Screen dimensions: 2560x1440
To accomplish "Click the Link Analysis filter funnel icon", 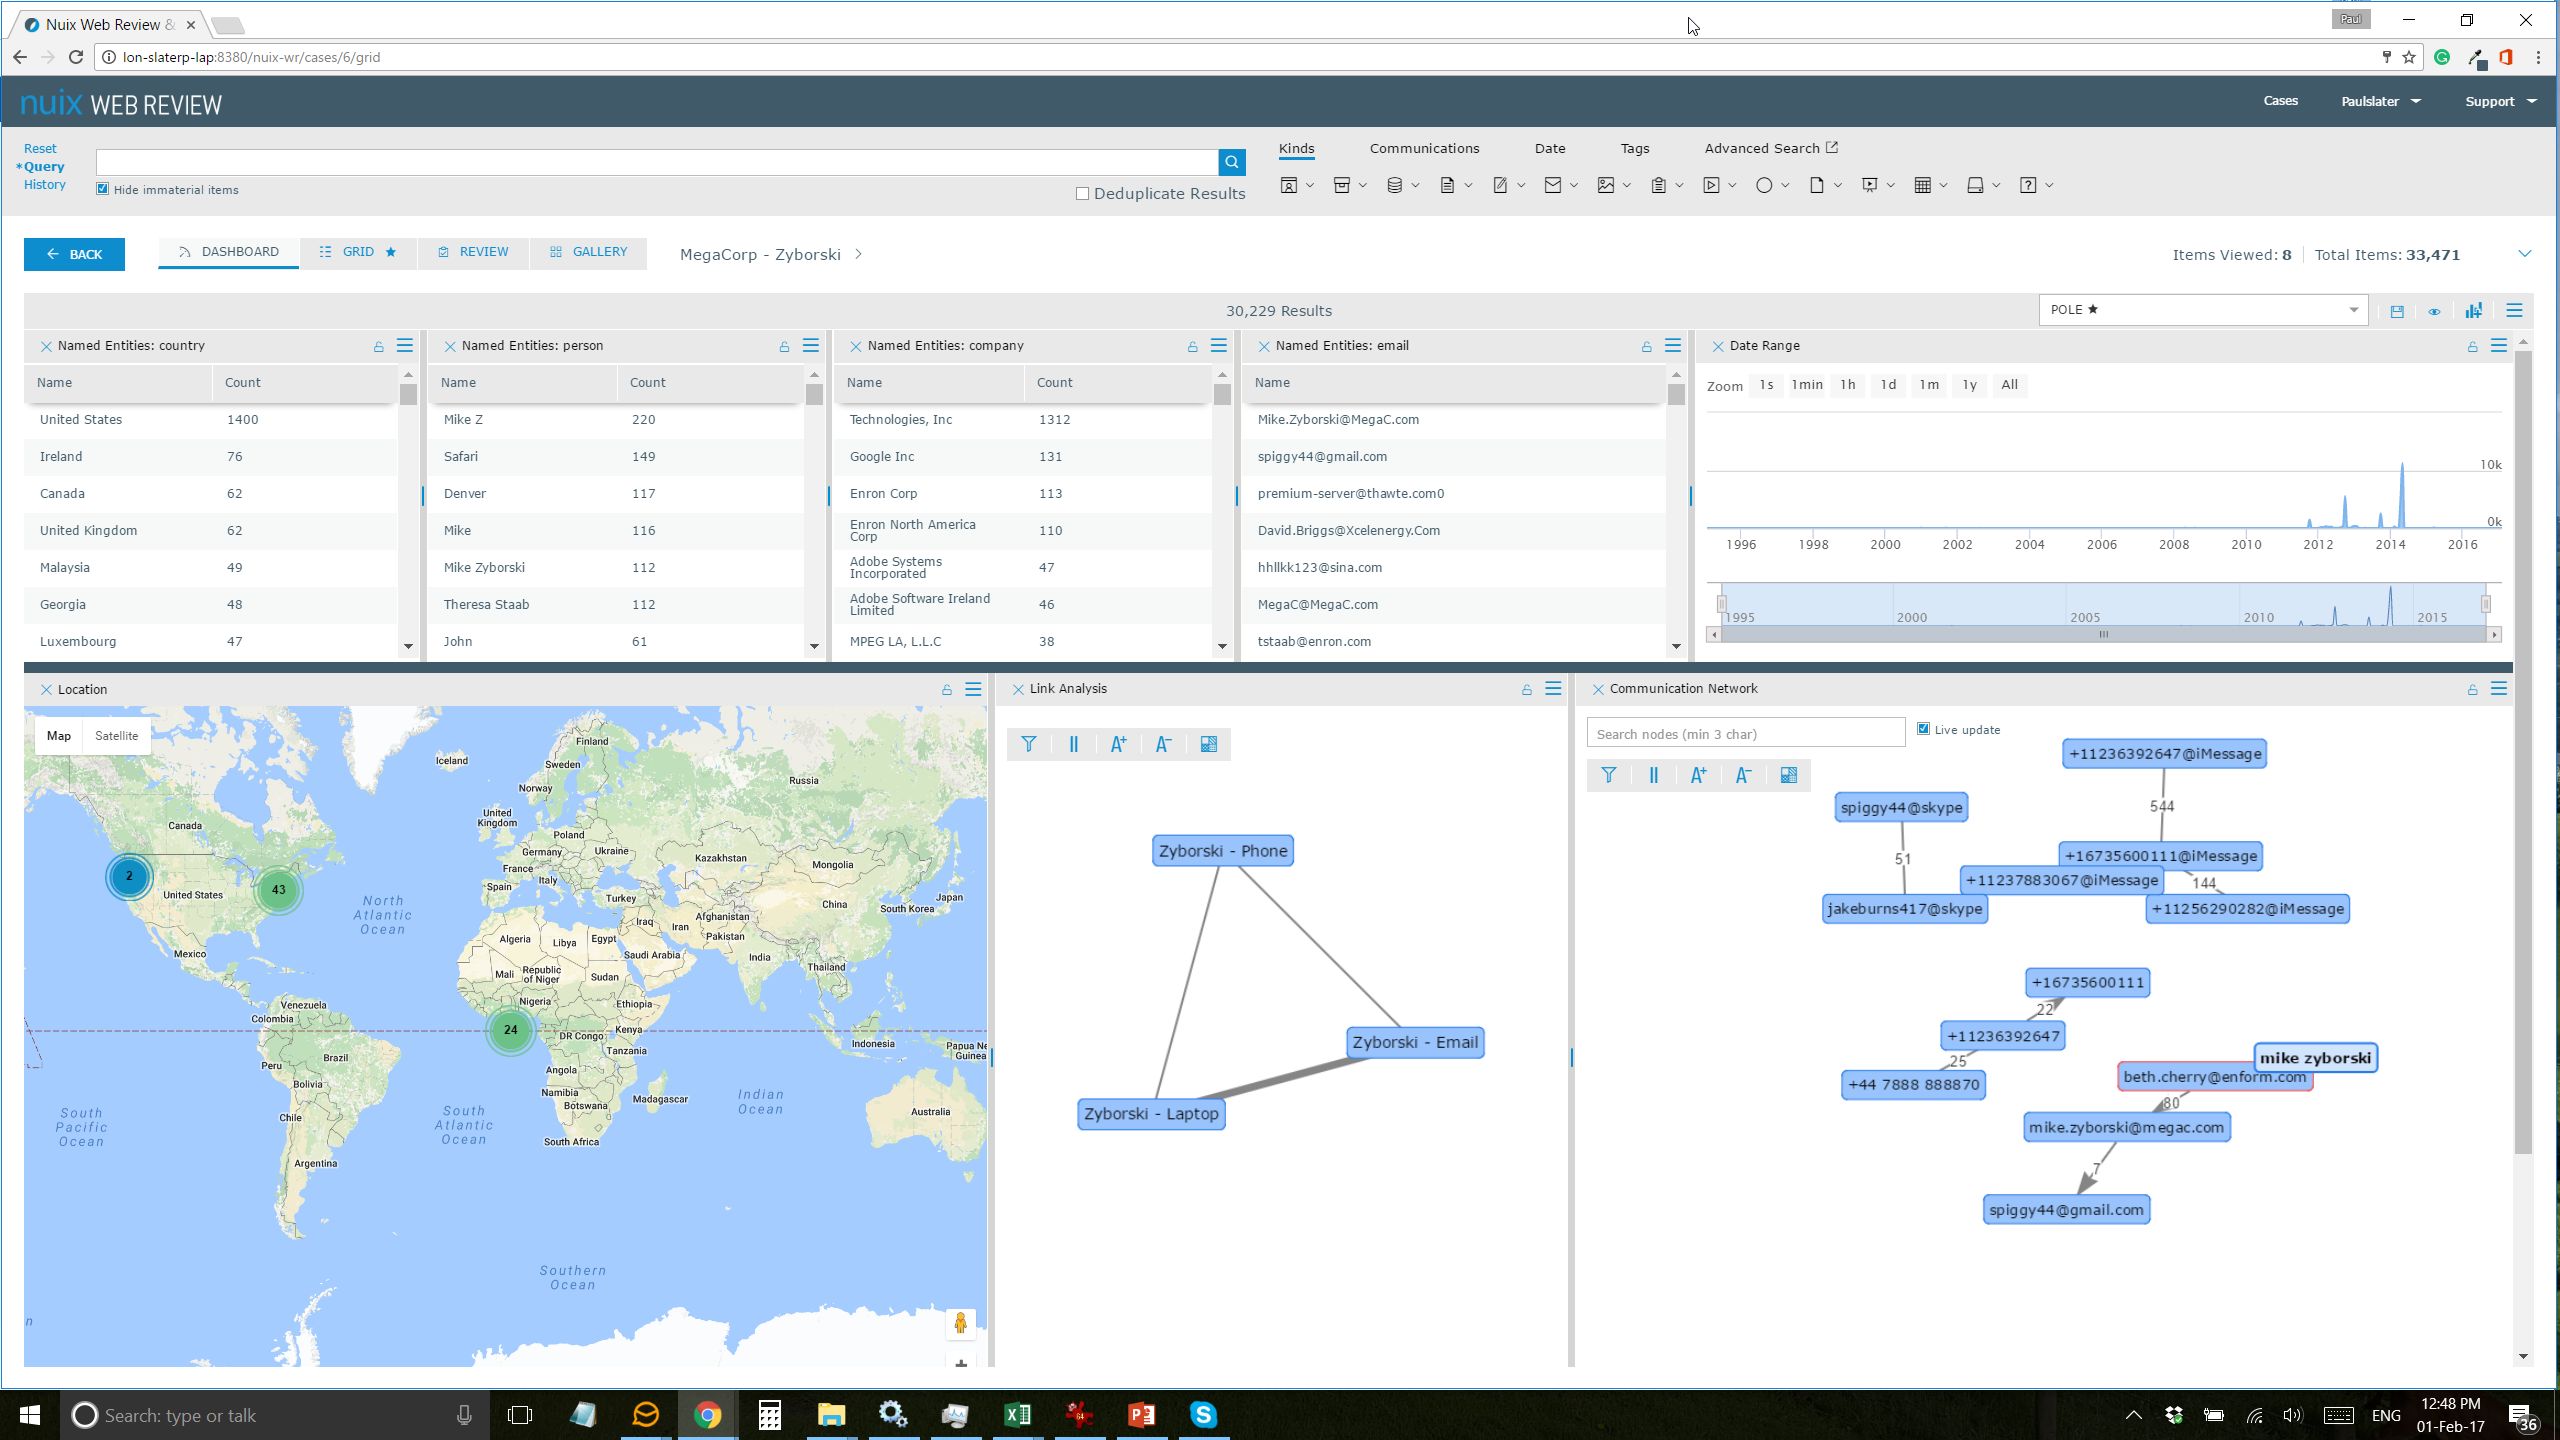I will [1029, 744].
